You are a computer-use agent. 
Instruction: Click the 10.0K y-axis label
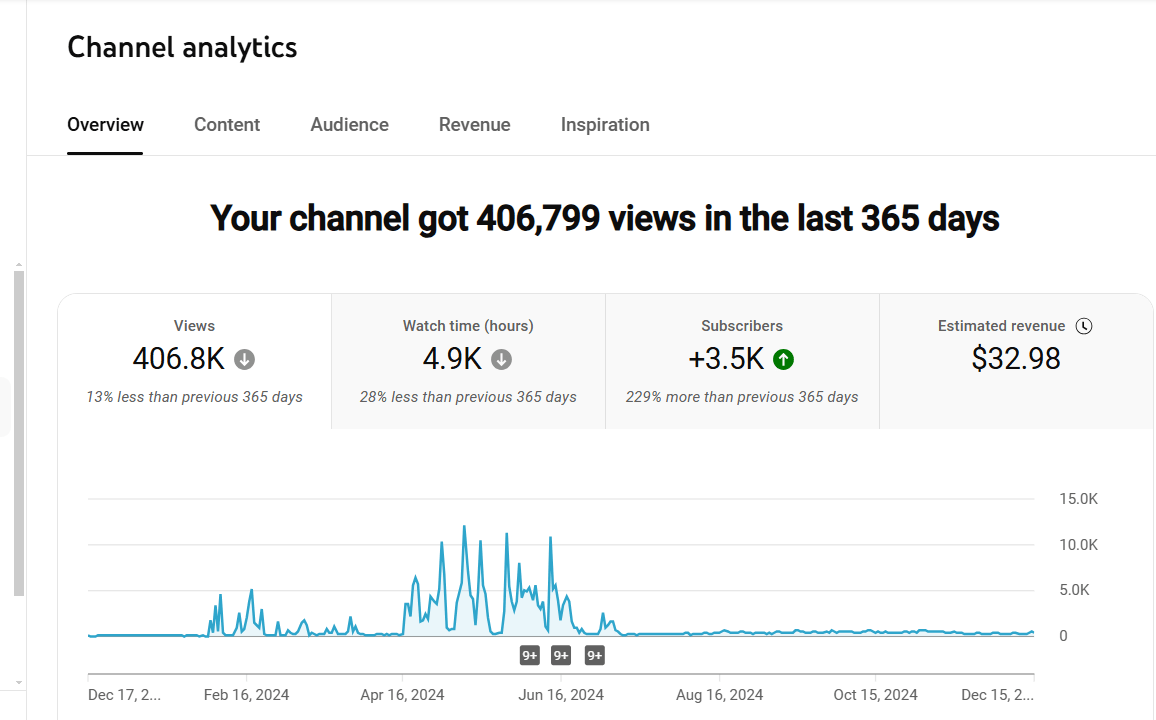click(x=1079, y=545)
